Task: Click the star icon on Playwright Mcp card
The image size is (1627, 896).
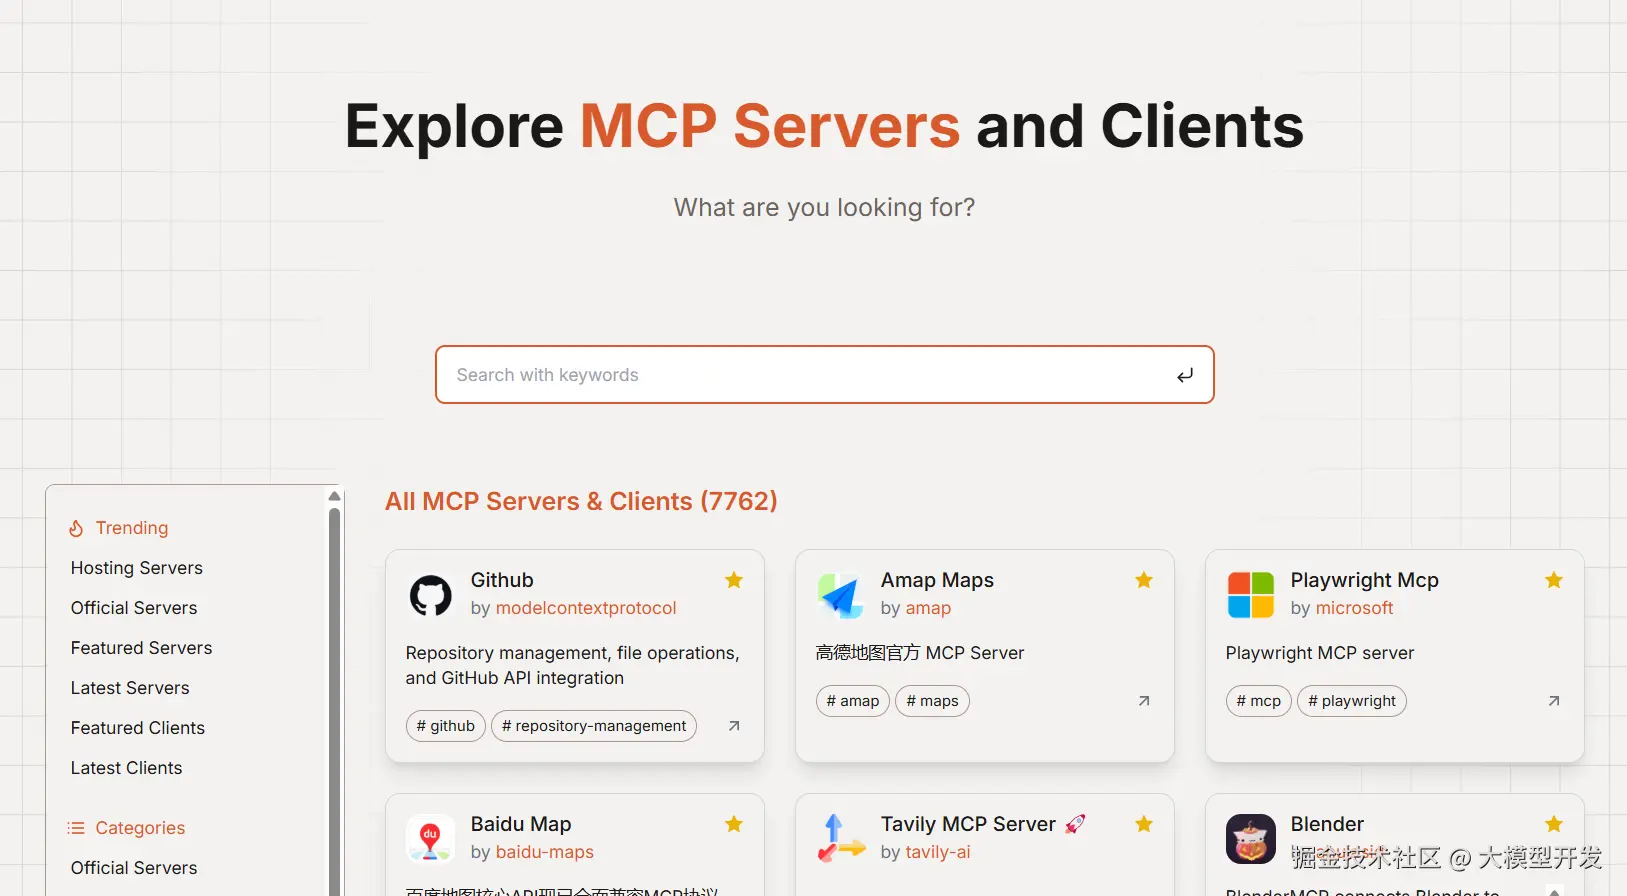Action: pyautogui.click(x=1554, y=580)
